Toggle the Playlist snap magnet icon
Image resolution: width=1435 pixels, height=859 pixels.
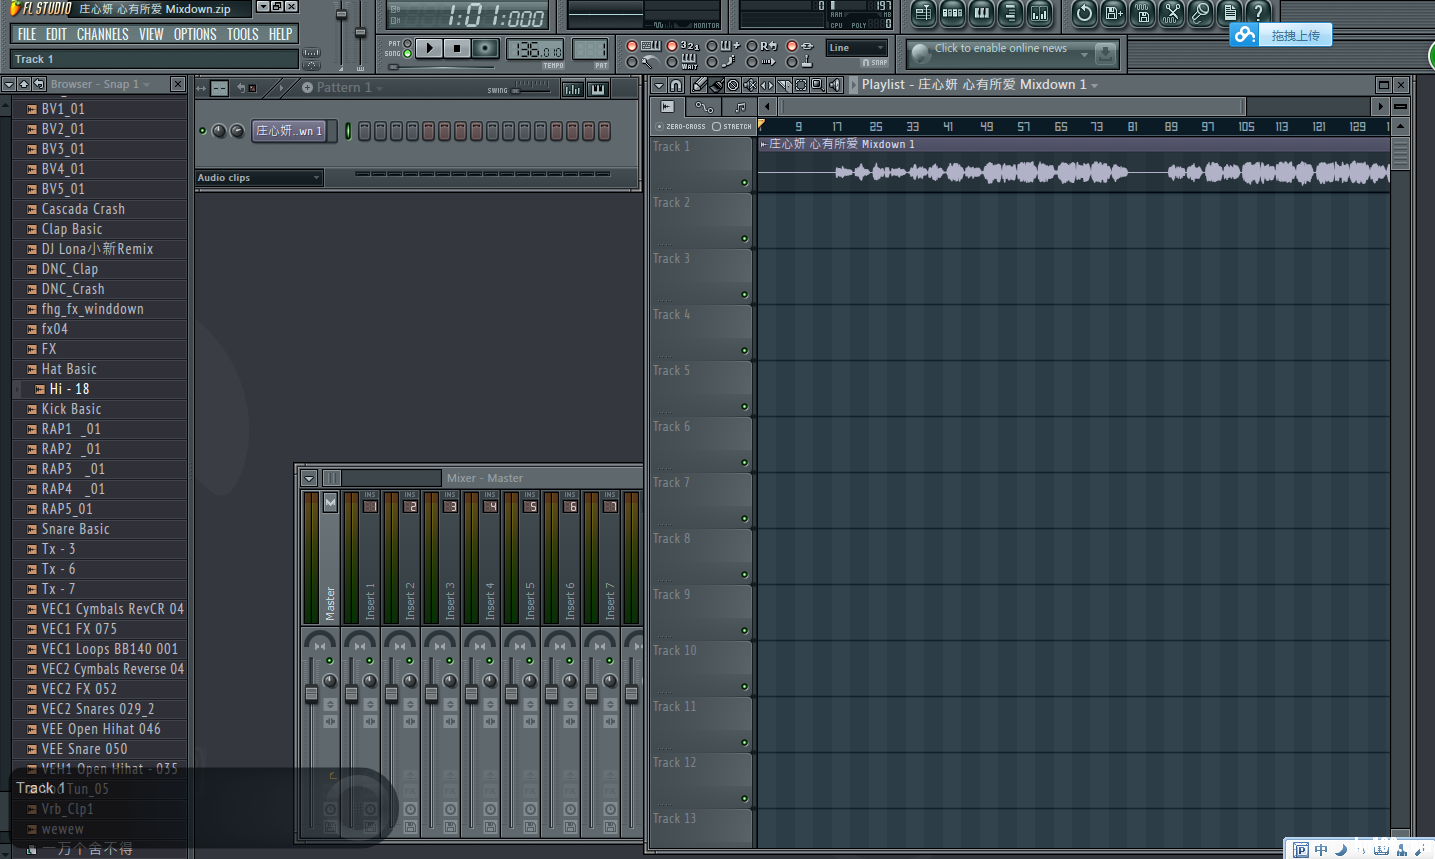tap(677, 85)
